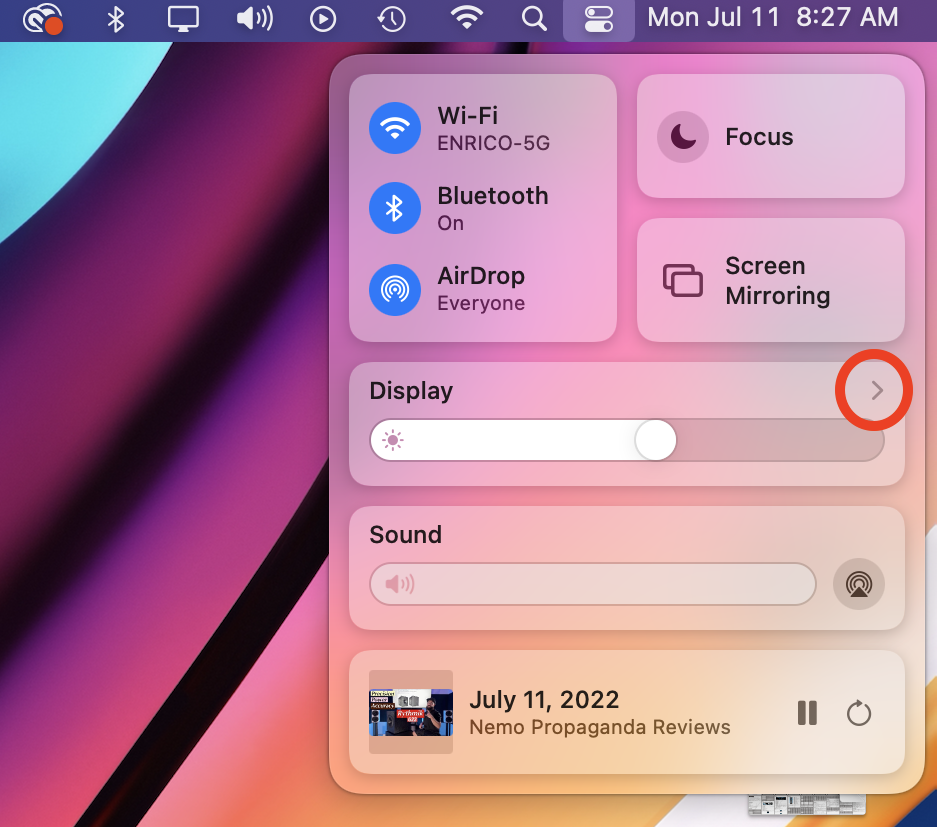Open the Screen Mirroring tile
937x827 pixels.
pyautogui.click(x=771, y=280)
